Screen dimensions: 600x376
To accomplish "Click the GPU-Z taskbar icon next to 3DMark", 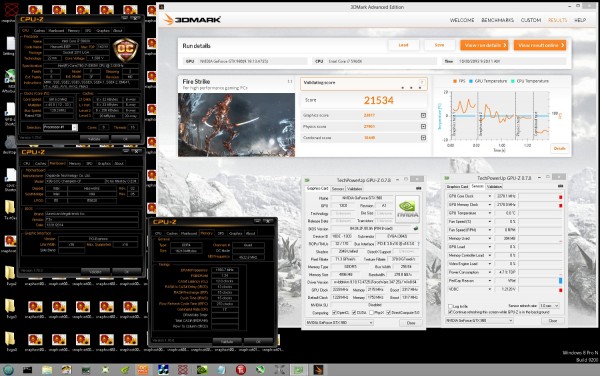I will [298, 370].
